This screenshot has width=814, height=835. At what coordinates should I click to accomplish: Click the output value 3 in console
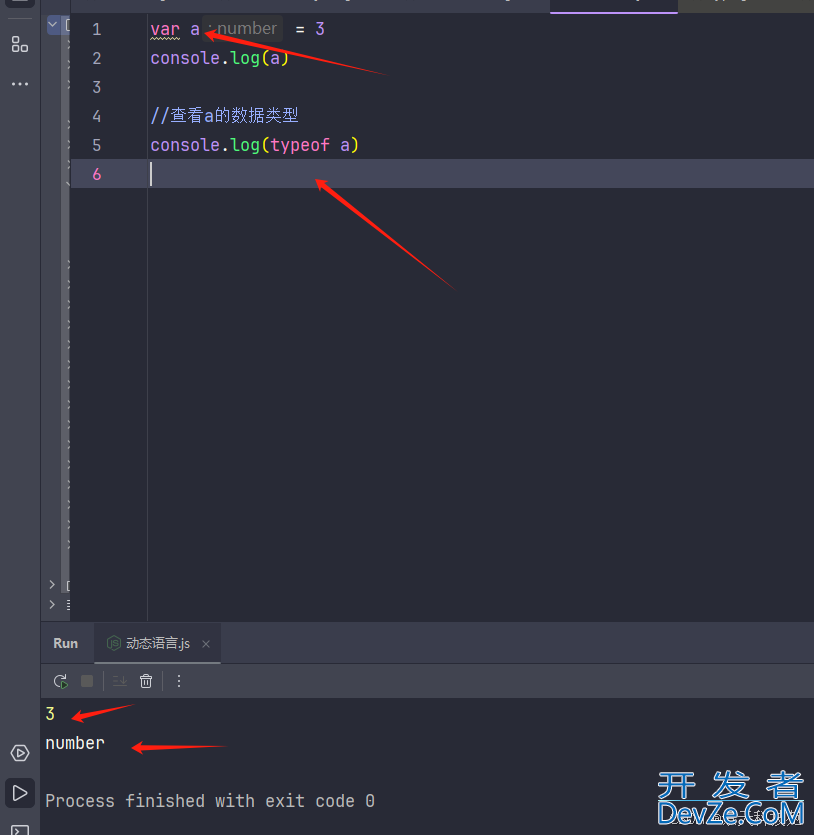coord(50,714)
